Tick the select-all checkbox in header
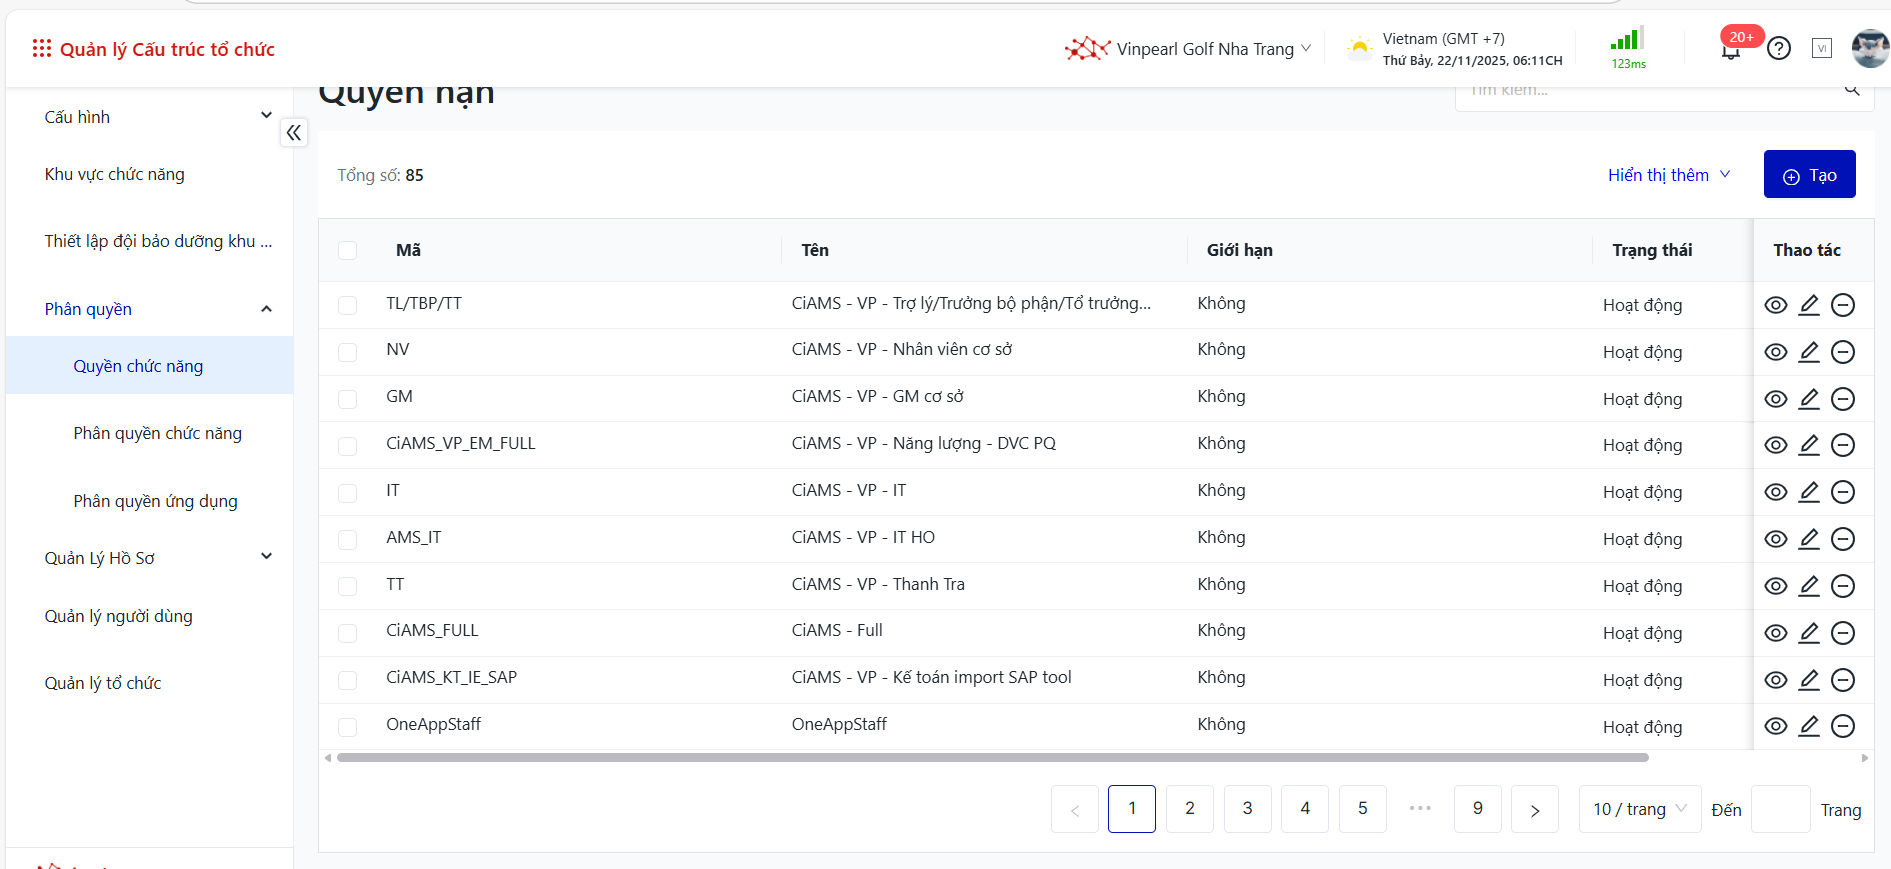The image size is (1891, 869). click(348, 251)
